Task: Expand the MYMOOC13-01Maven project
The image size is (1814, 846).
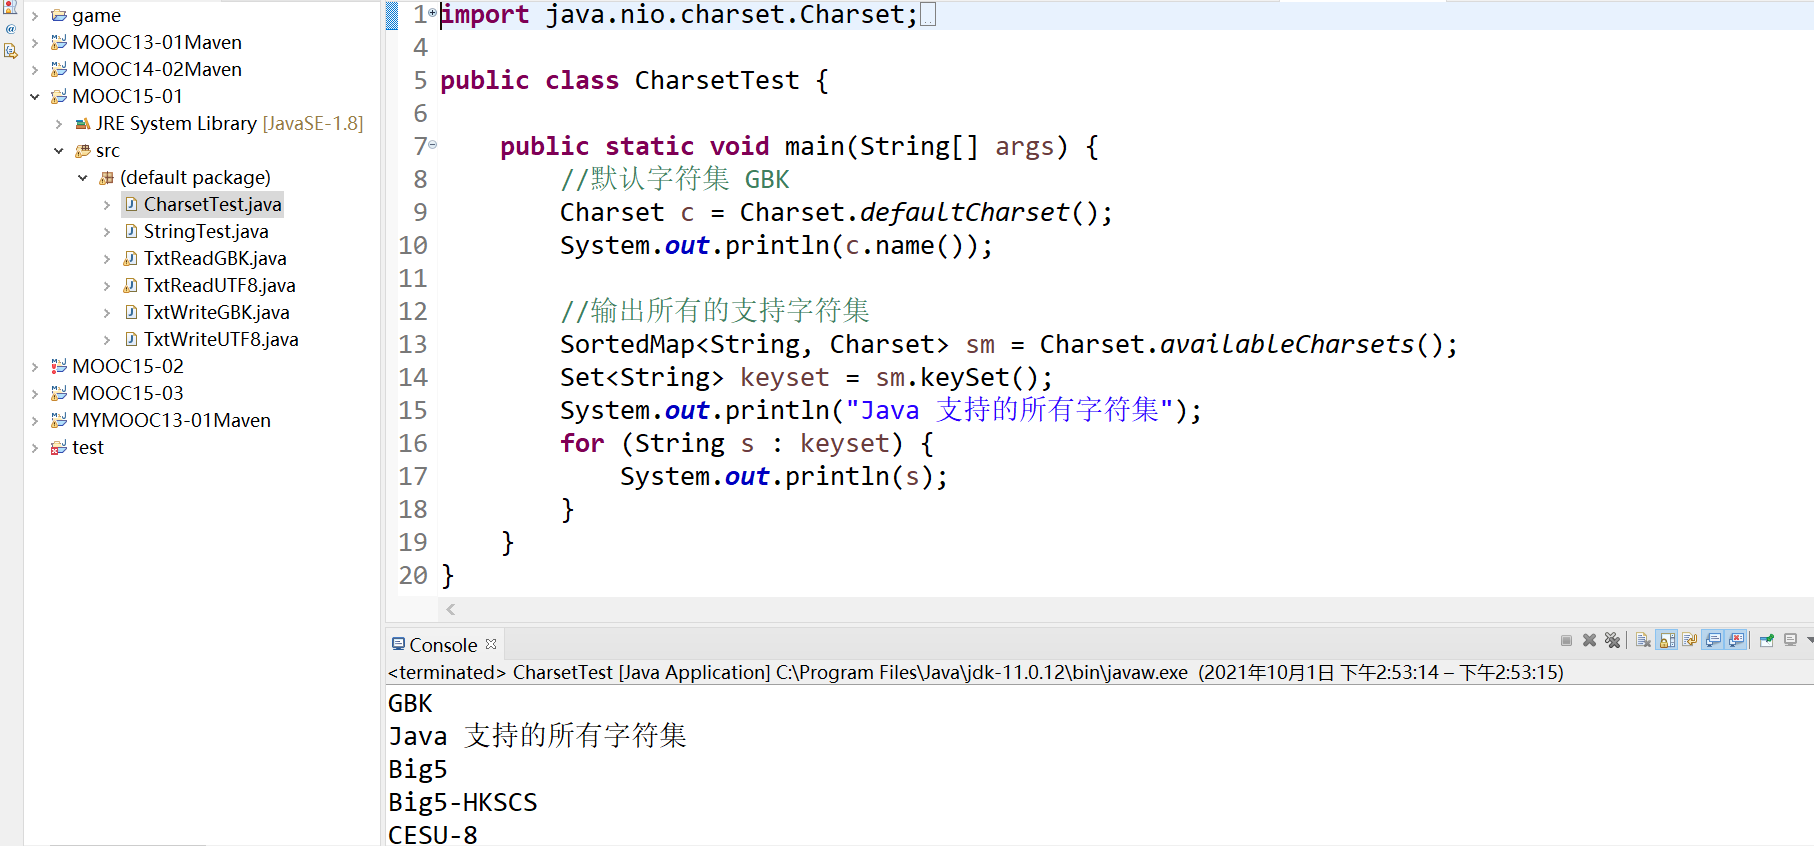Action: [x=35, y=421]
